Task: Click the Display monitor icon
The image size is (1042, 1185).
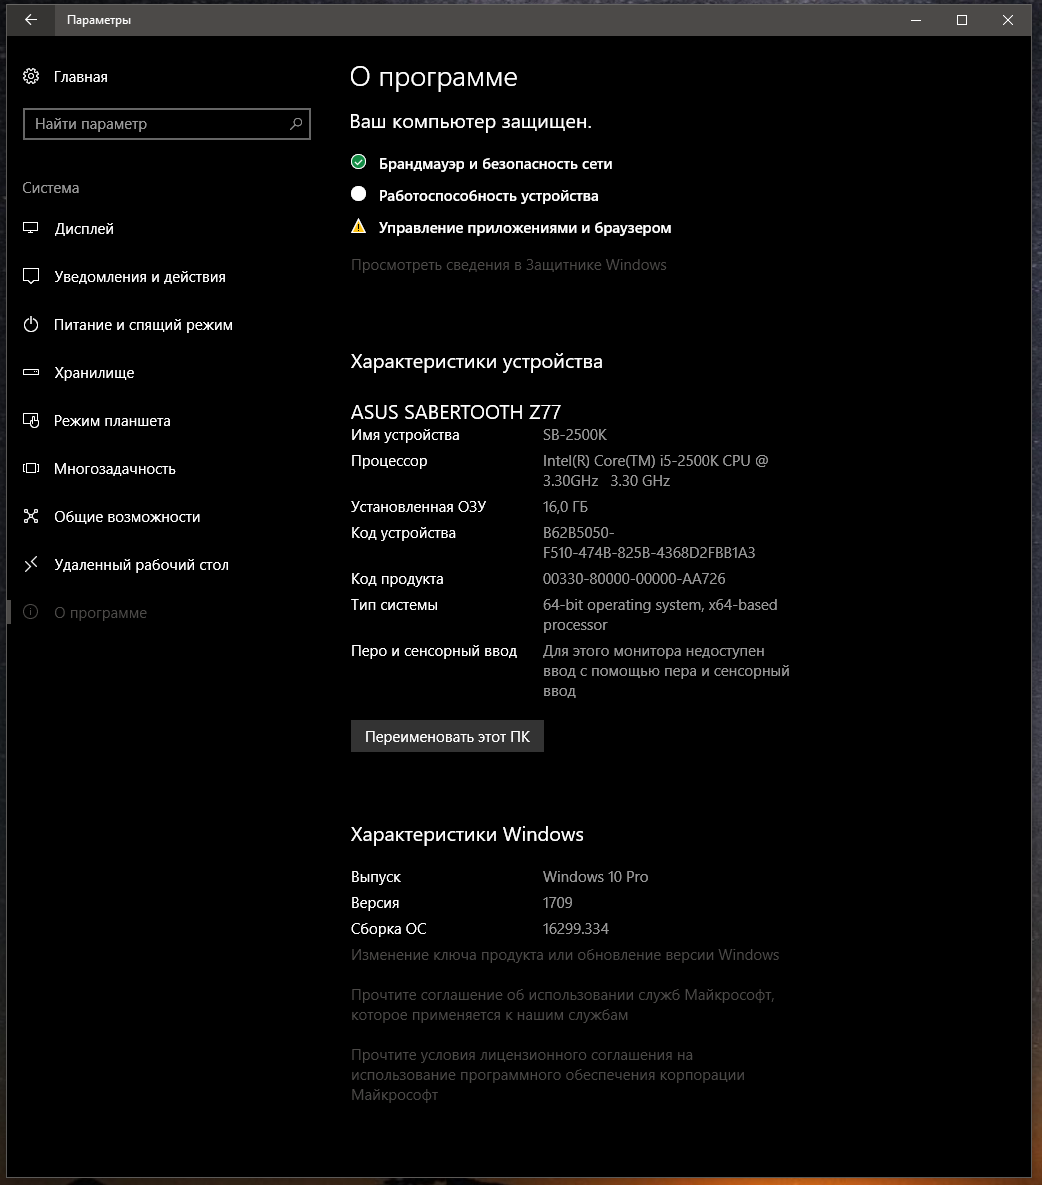Action: click(x=31, y=229)
